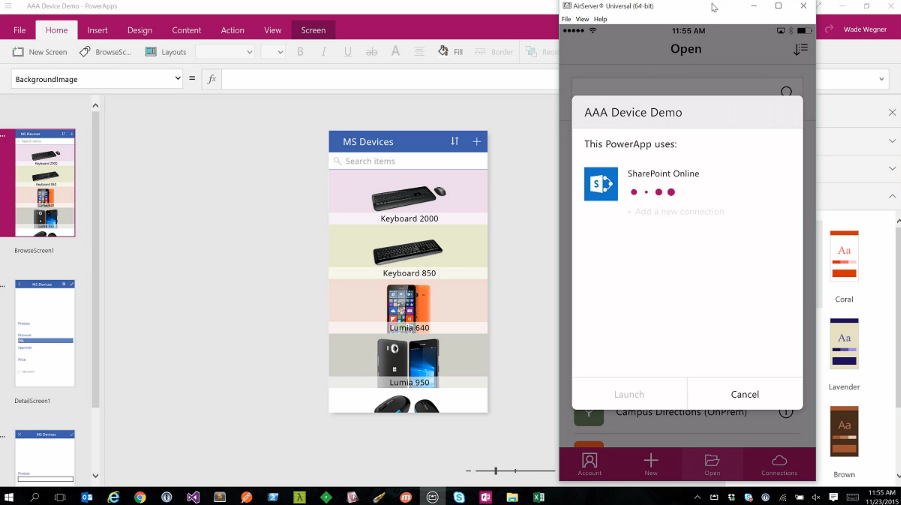Click the text alignment icon
This screenshot has width=901, height=505.
[419, 52]
